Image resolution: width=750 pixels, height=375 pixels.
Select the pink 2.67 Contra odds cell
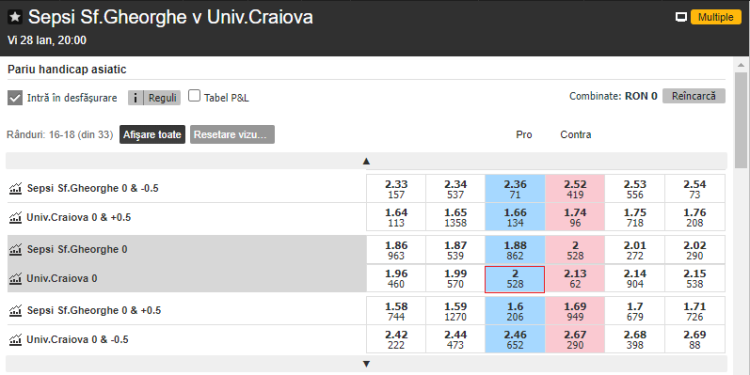tap(575, 339)
